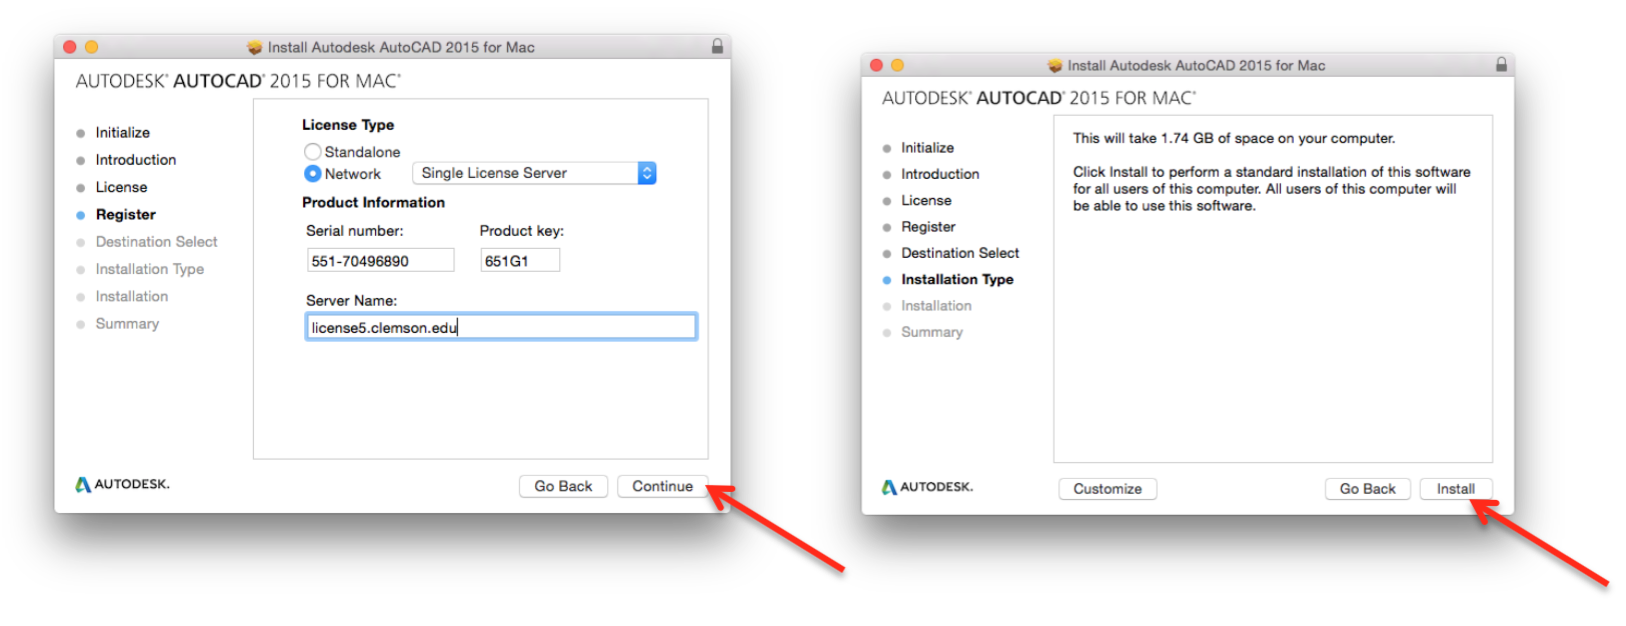Select the Network license type radio button
The width and height of the screenshot is (1626, 626).
tap(313, 174)
